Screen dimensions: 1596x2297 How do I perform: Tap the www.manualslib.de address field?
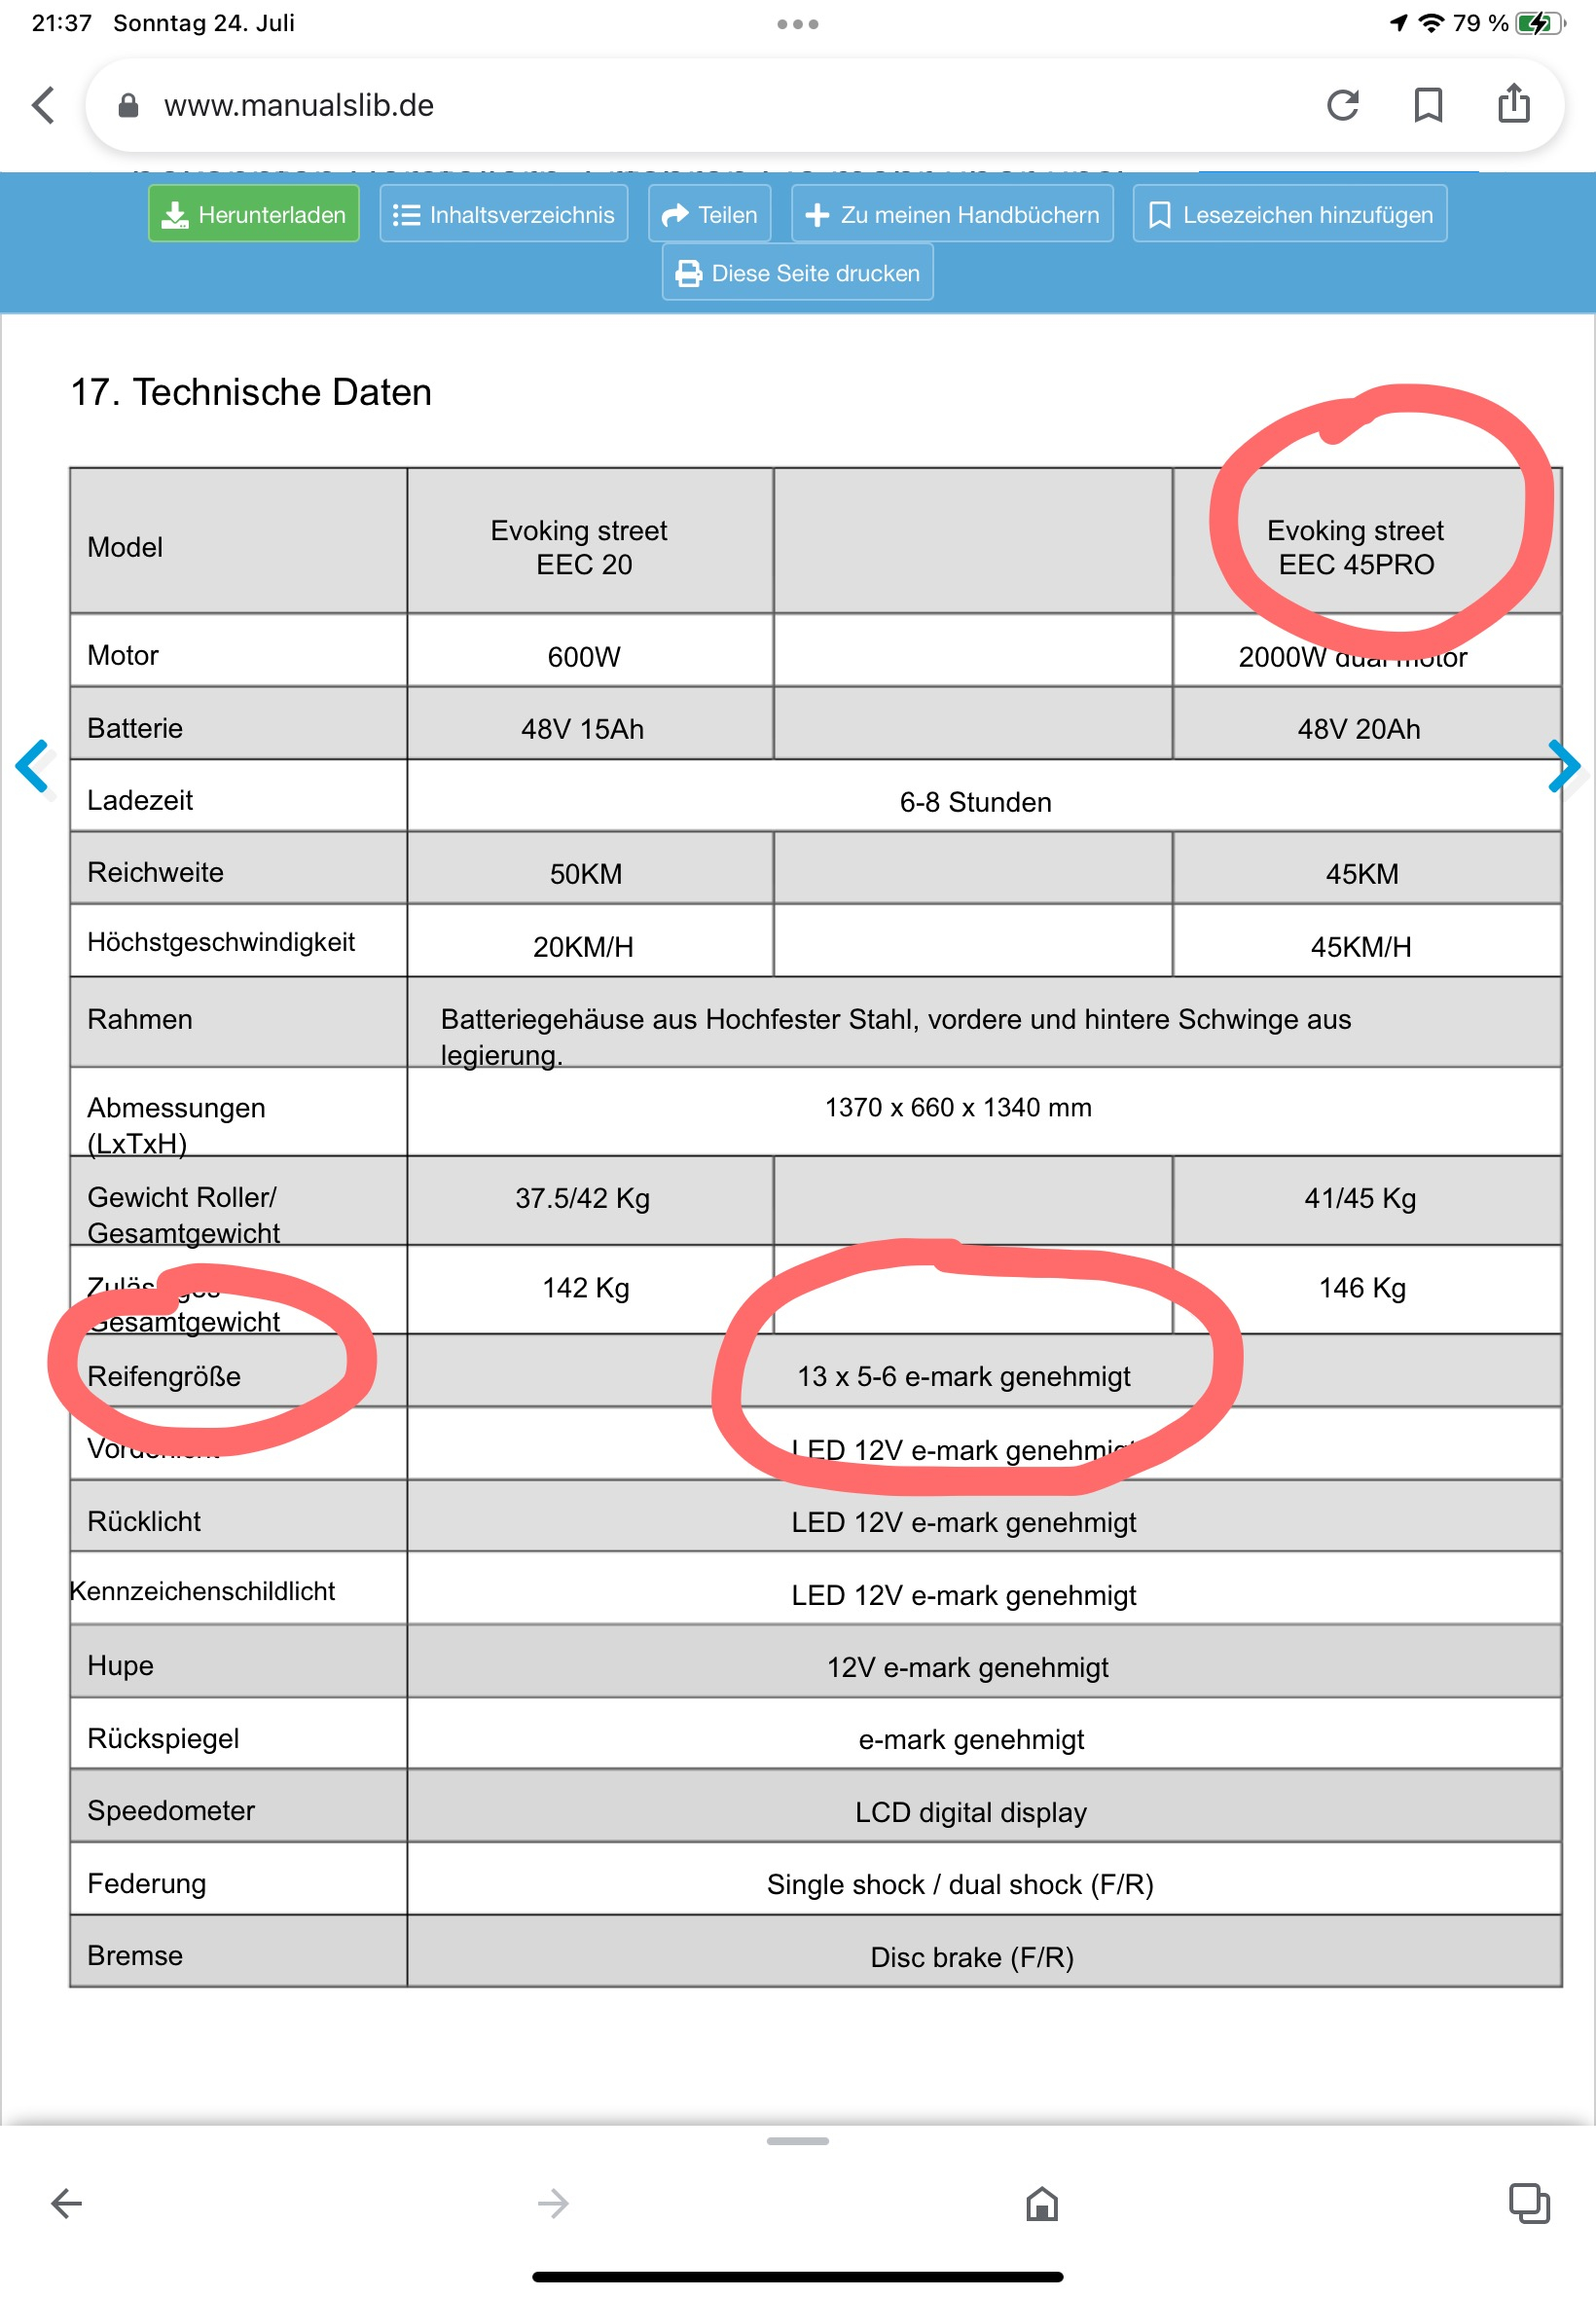(x=700, y=105)
